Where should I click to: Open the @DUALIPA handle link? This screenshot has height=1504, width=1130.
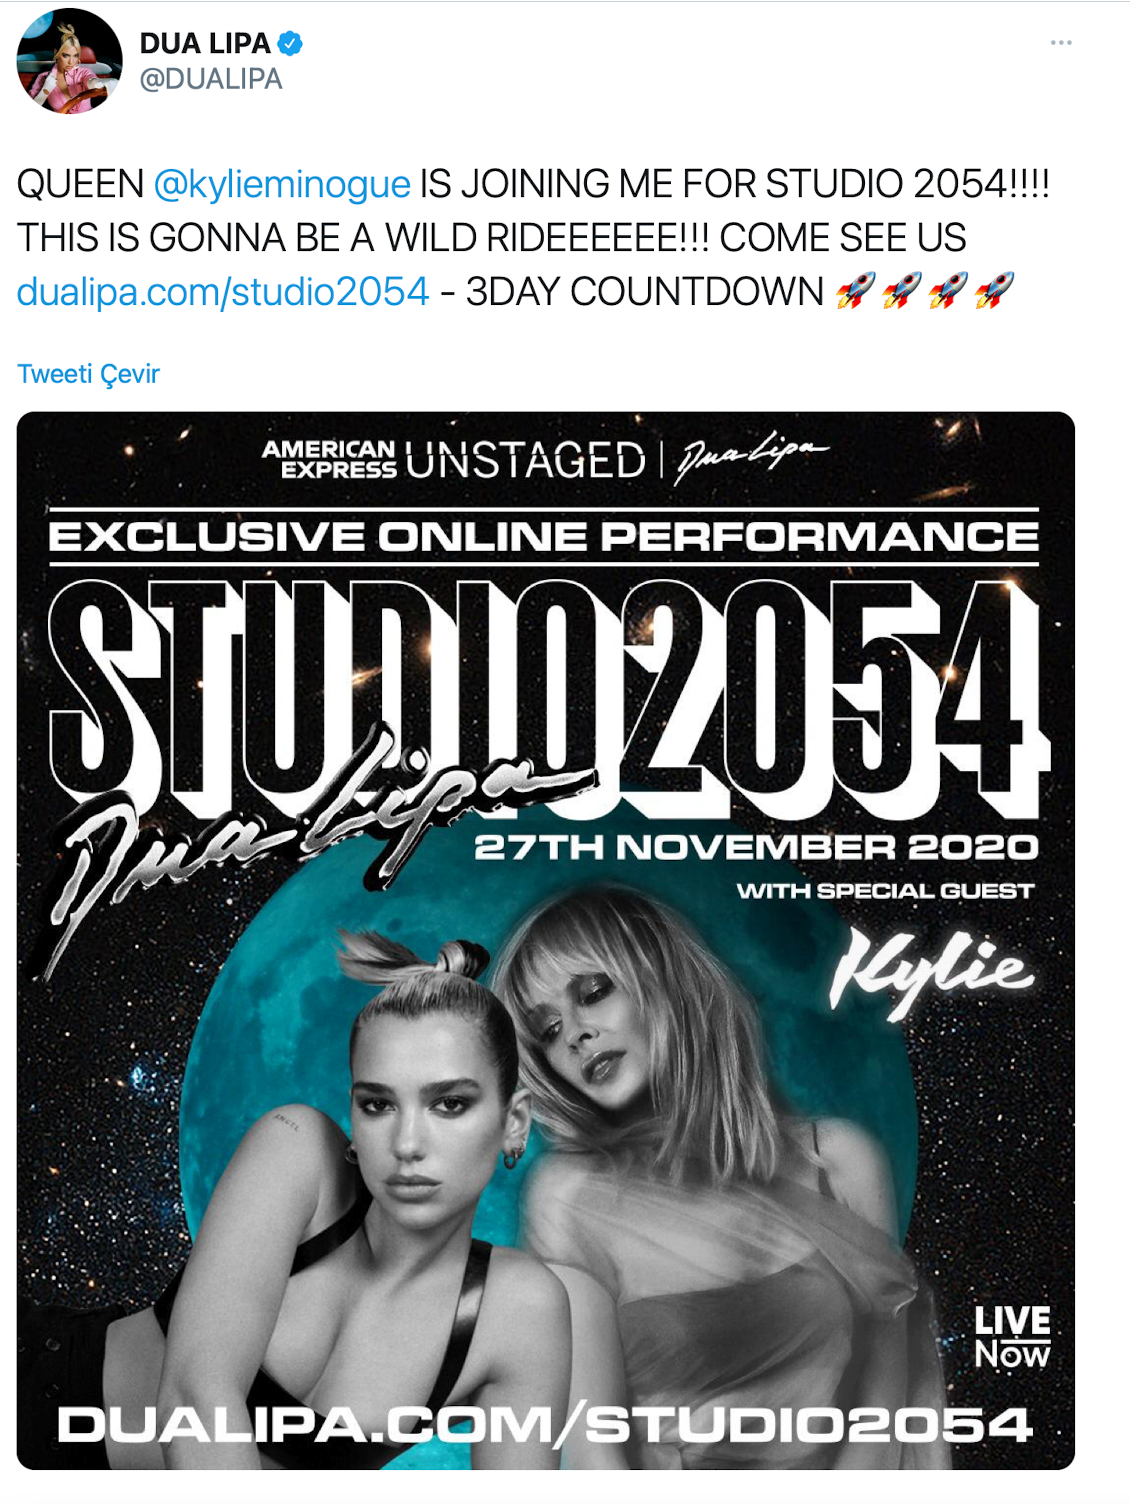pyautogui.click(x=211, y=79)
